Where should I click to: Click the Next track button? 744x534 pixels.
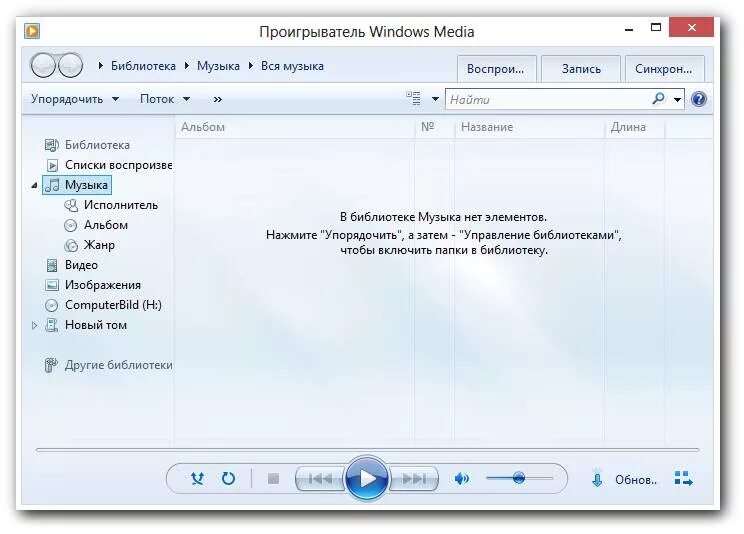click(x=413, y=478)
